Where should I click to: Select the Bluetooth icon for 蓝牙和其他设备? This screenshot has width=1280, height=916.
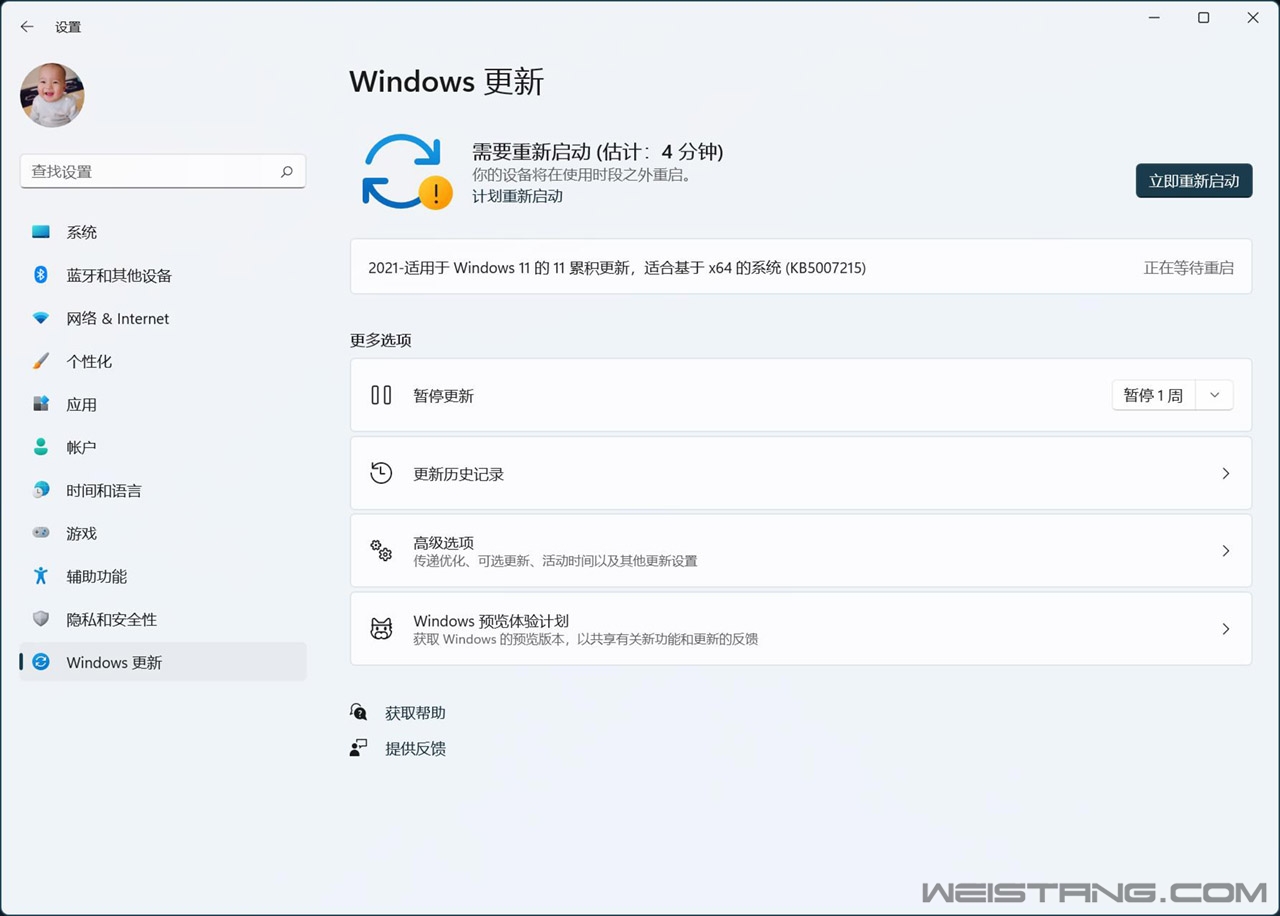click(x=41, y=275)
